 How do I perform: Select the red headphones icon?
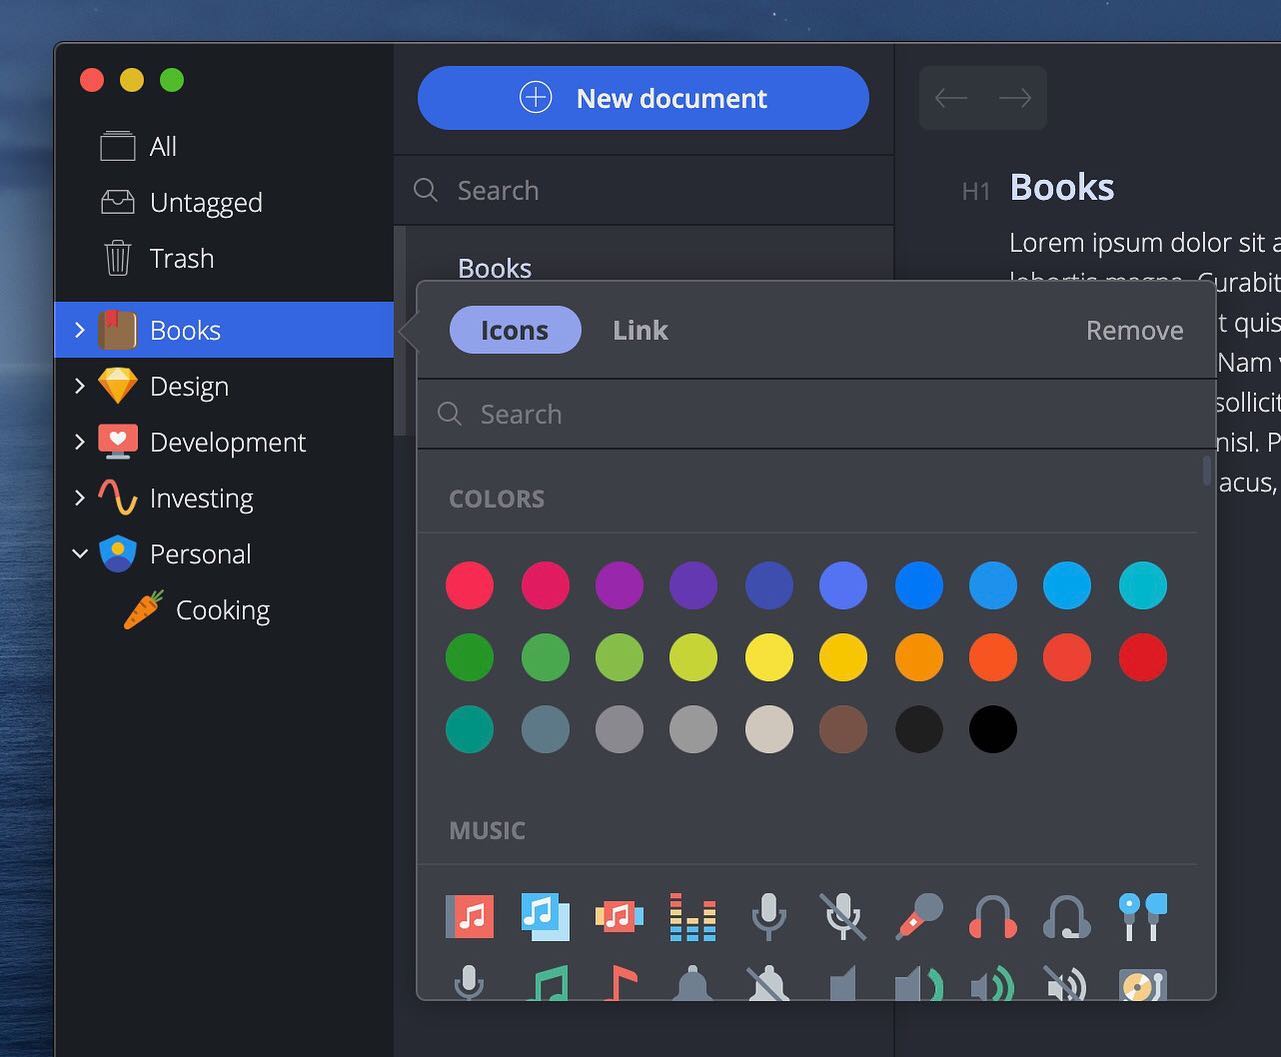[993, 916]
